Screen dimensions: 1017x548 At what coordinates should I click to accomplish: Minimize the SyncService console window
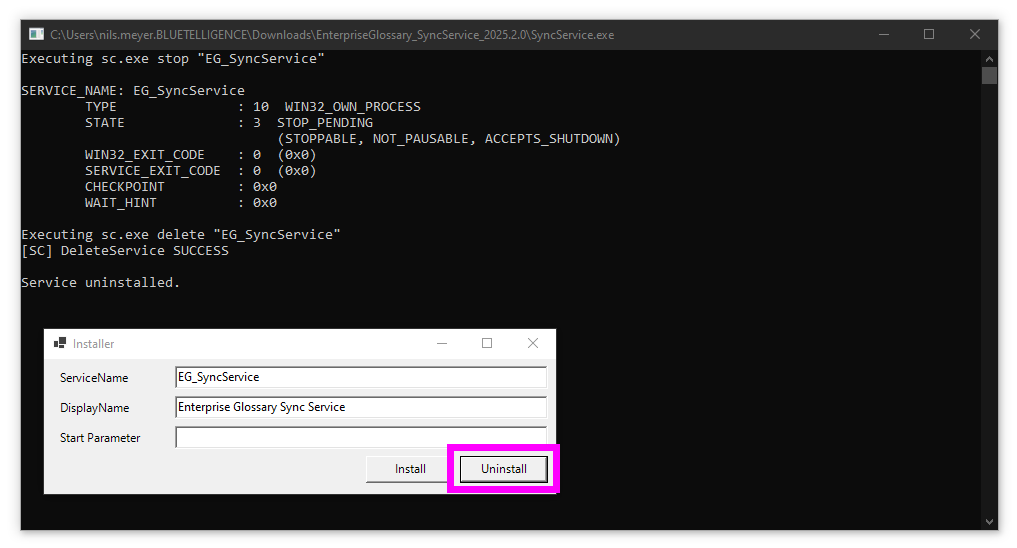883,34
